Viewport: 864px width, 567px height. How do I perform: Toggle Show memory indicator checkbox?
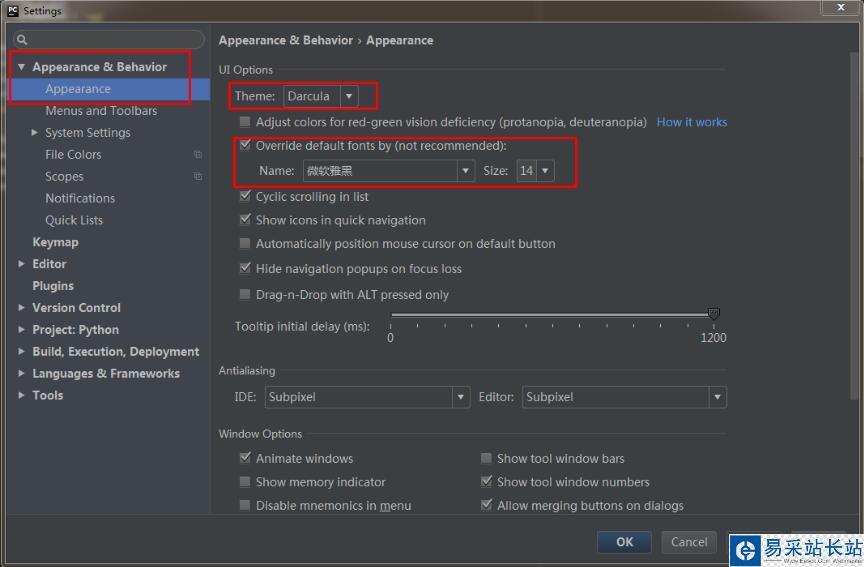(x=245, y=482)
